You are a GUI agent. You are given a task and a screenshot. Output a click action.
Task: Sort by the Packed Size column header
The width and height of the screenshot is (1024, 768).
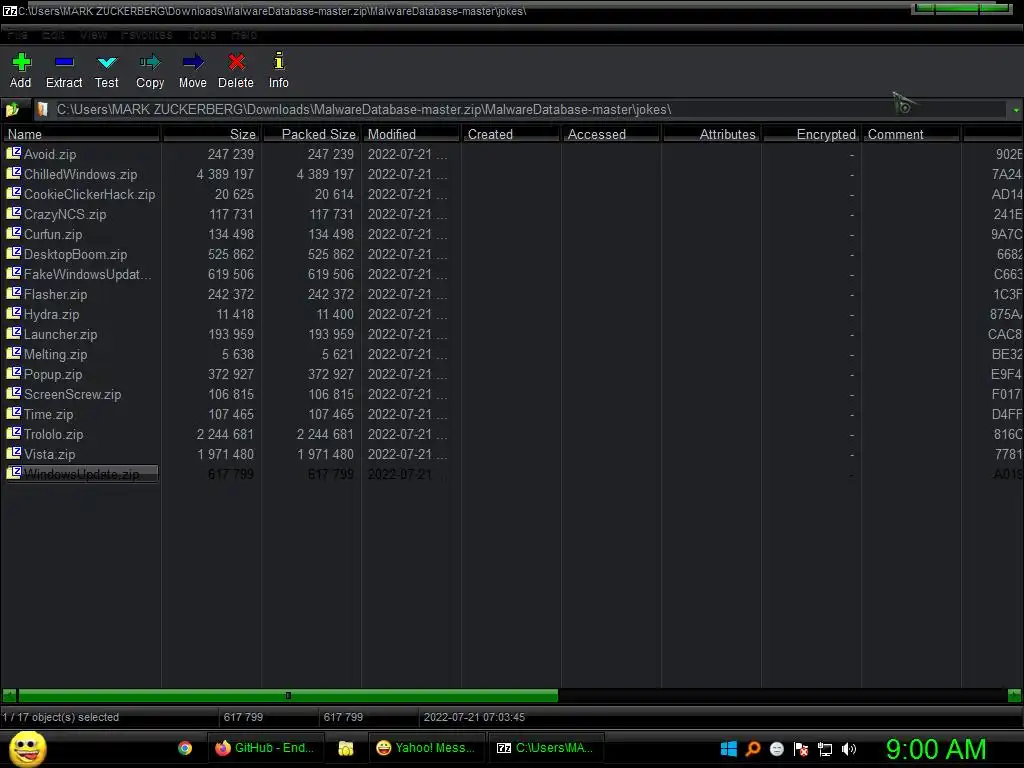point(312,134)
